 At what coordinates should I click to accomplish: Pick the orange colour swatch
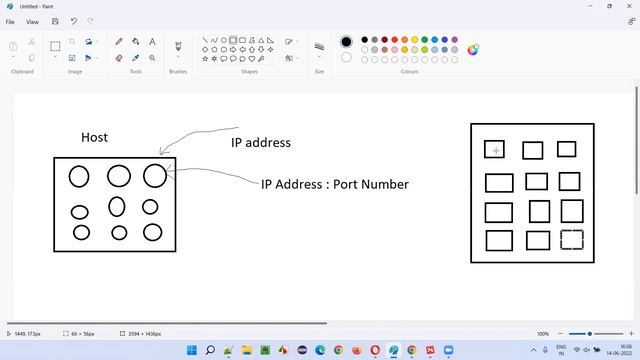[x=404, y=40]
